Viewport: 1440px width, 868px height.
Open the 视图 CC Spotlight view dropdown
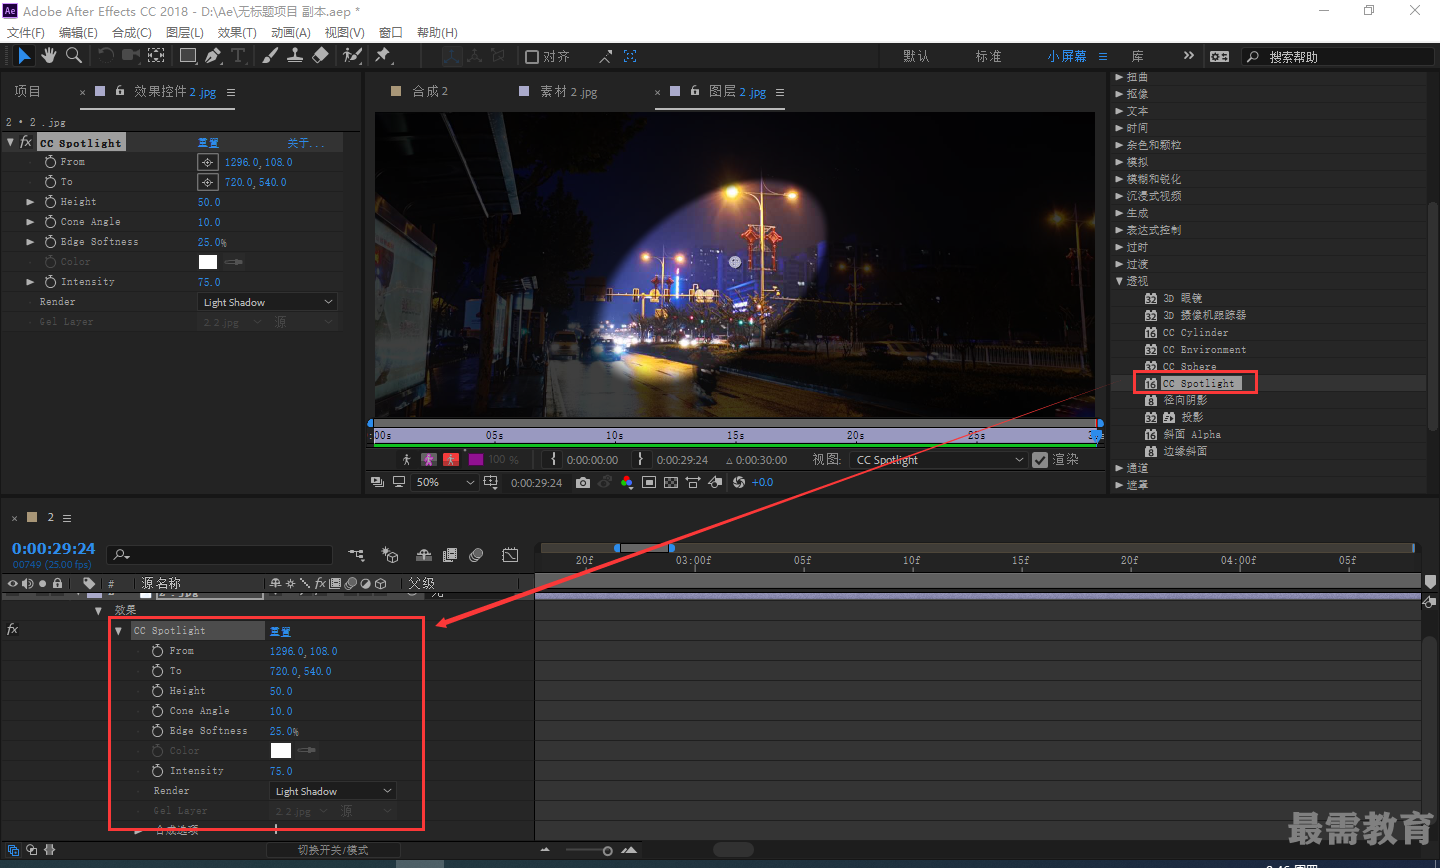point(939,460)
